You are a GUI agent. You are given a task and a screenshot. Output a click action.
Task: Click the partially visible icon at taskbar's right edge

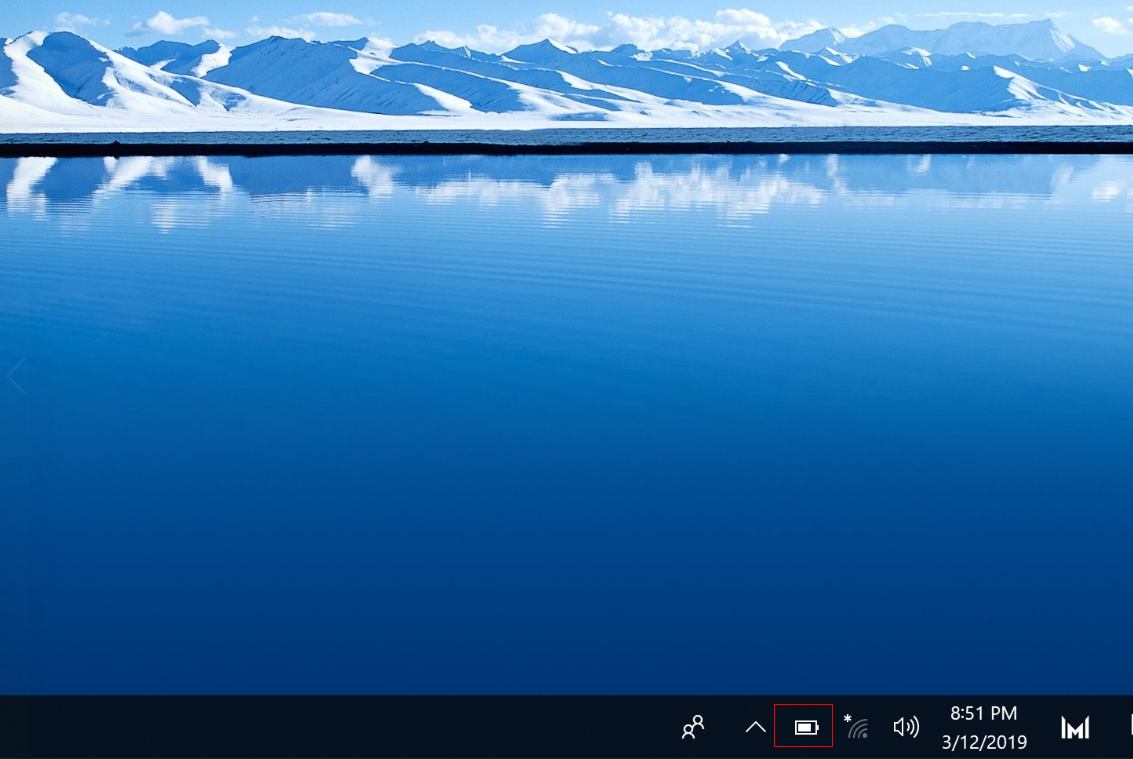pyautogui.click(x=1129, y=727)
